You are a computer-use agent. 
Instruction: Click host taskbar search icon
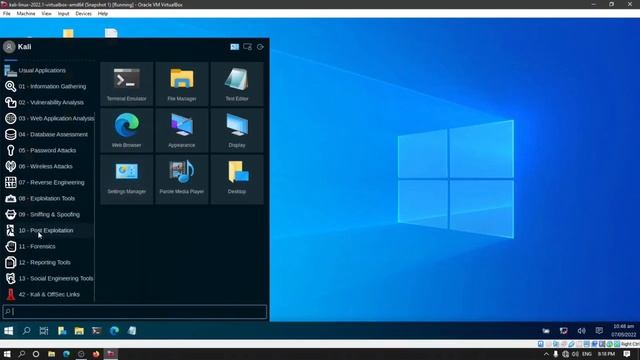pyautogui.click(x=22, y=354)
